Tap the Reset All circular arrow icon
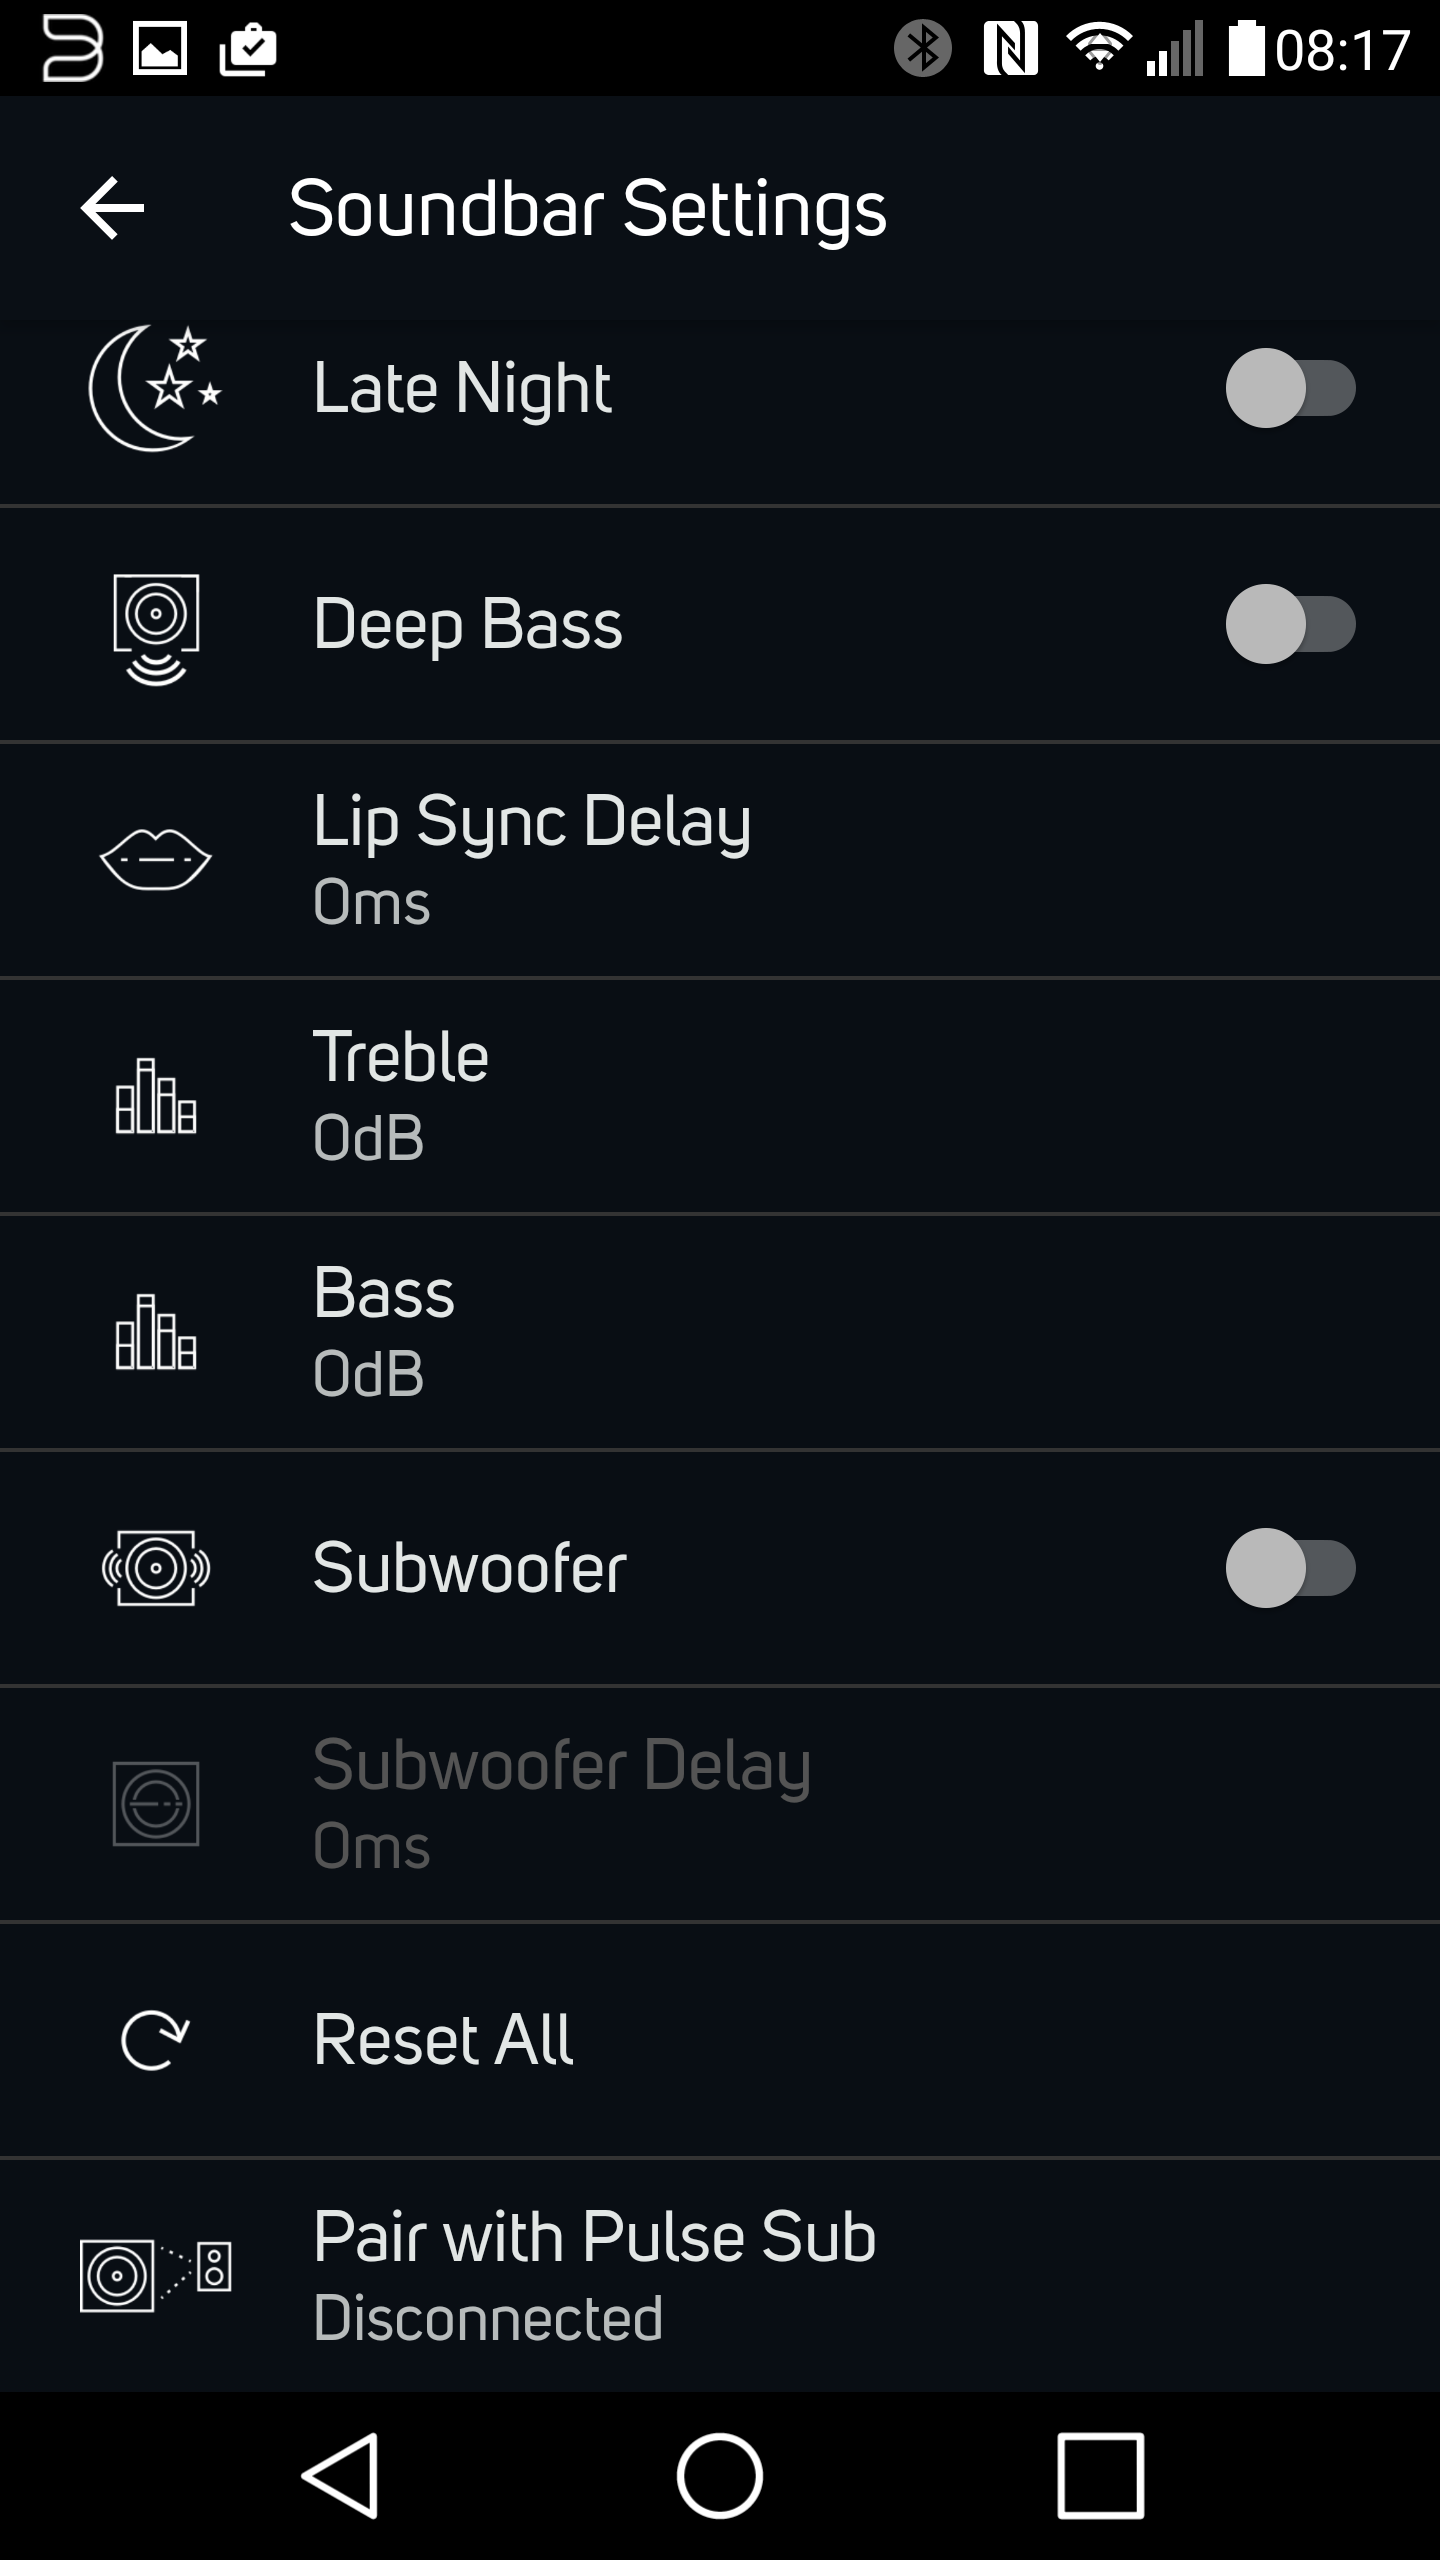1440x2560 pixels. pos(154,2040)
